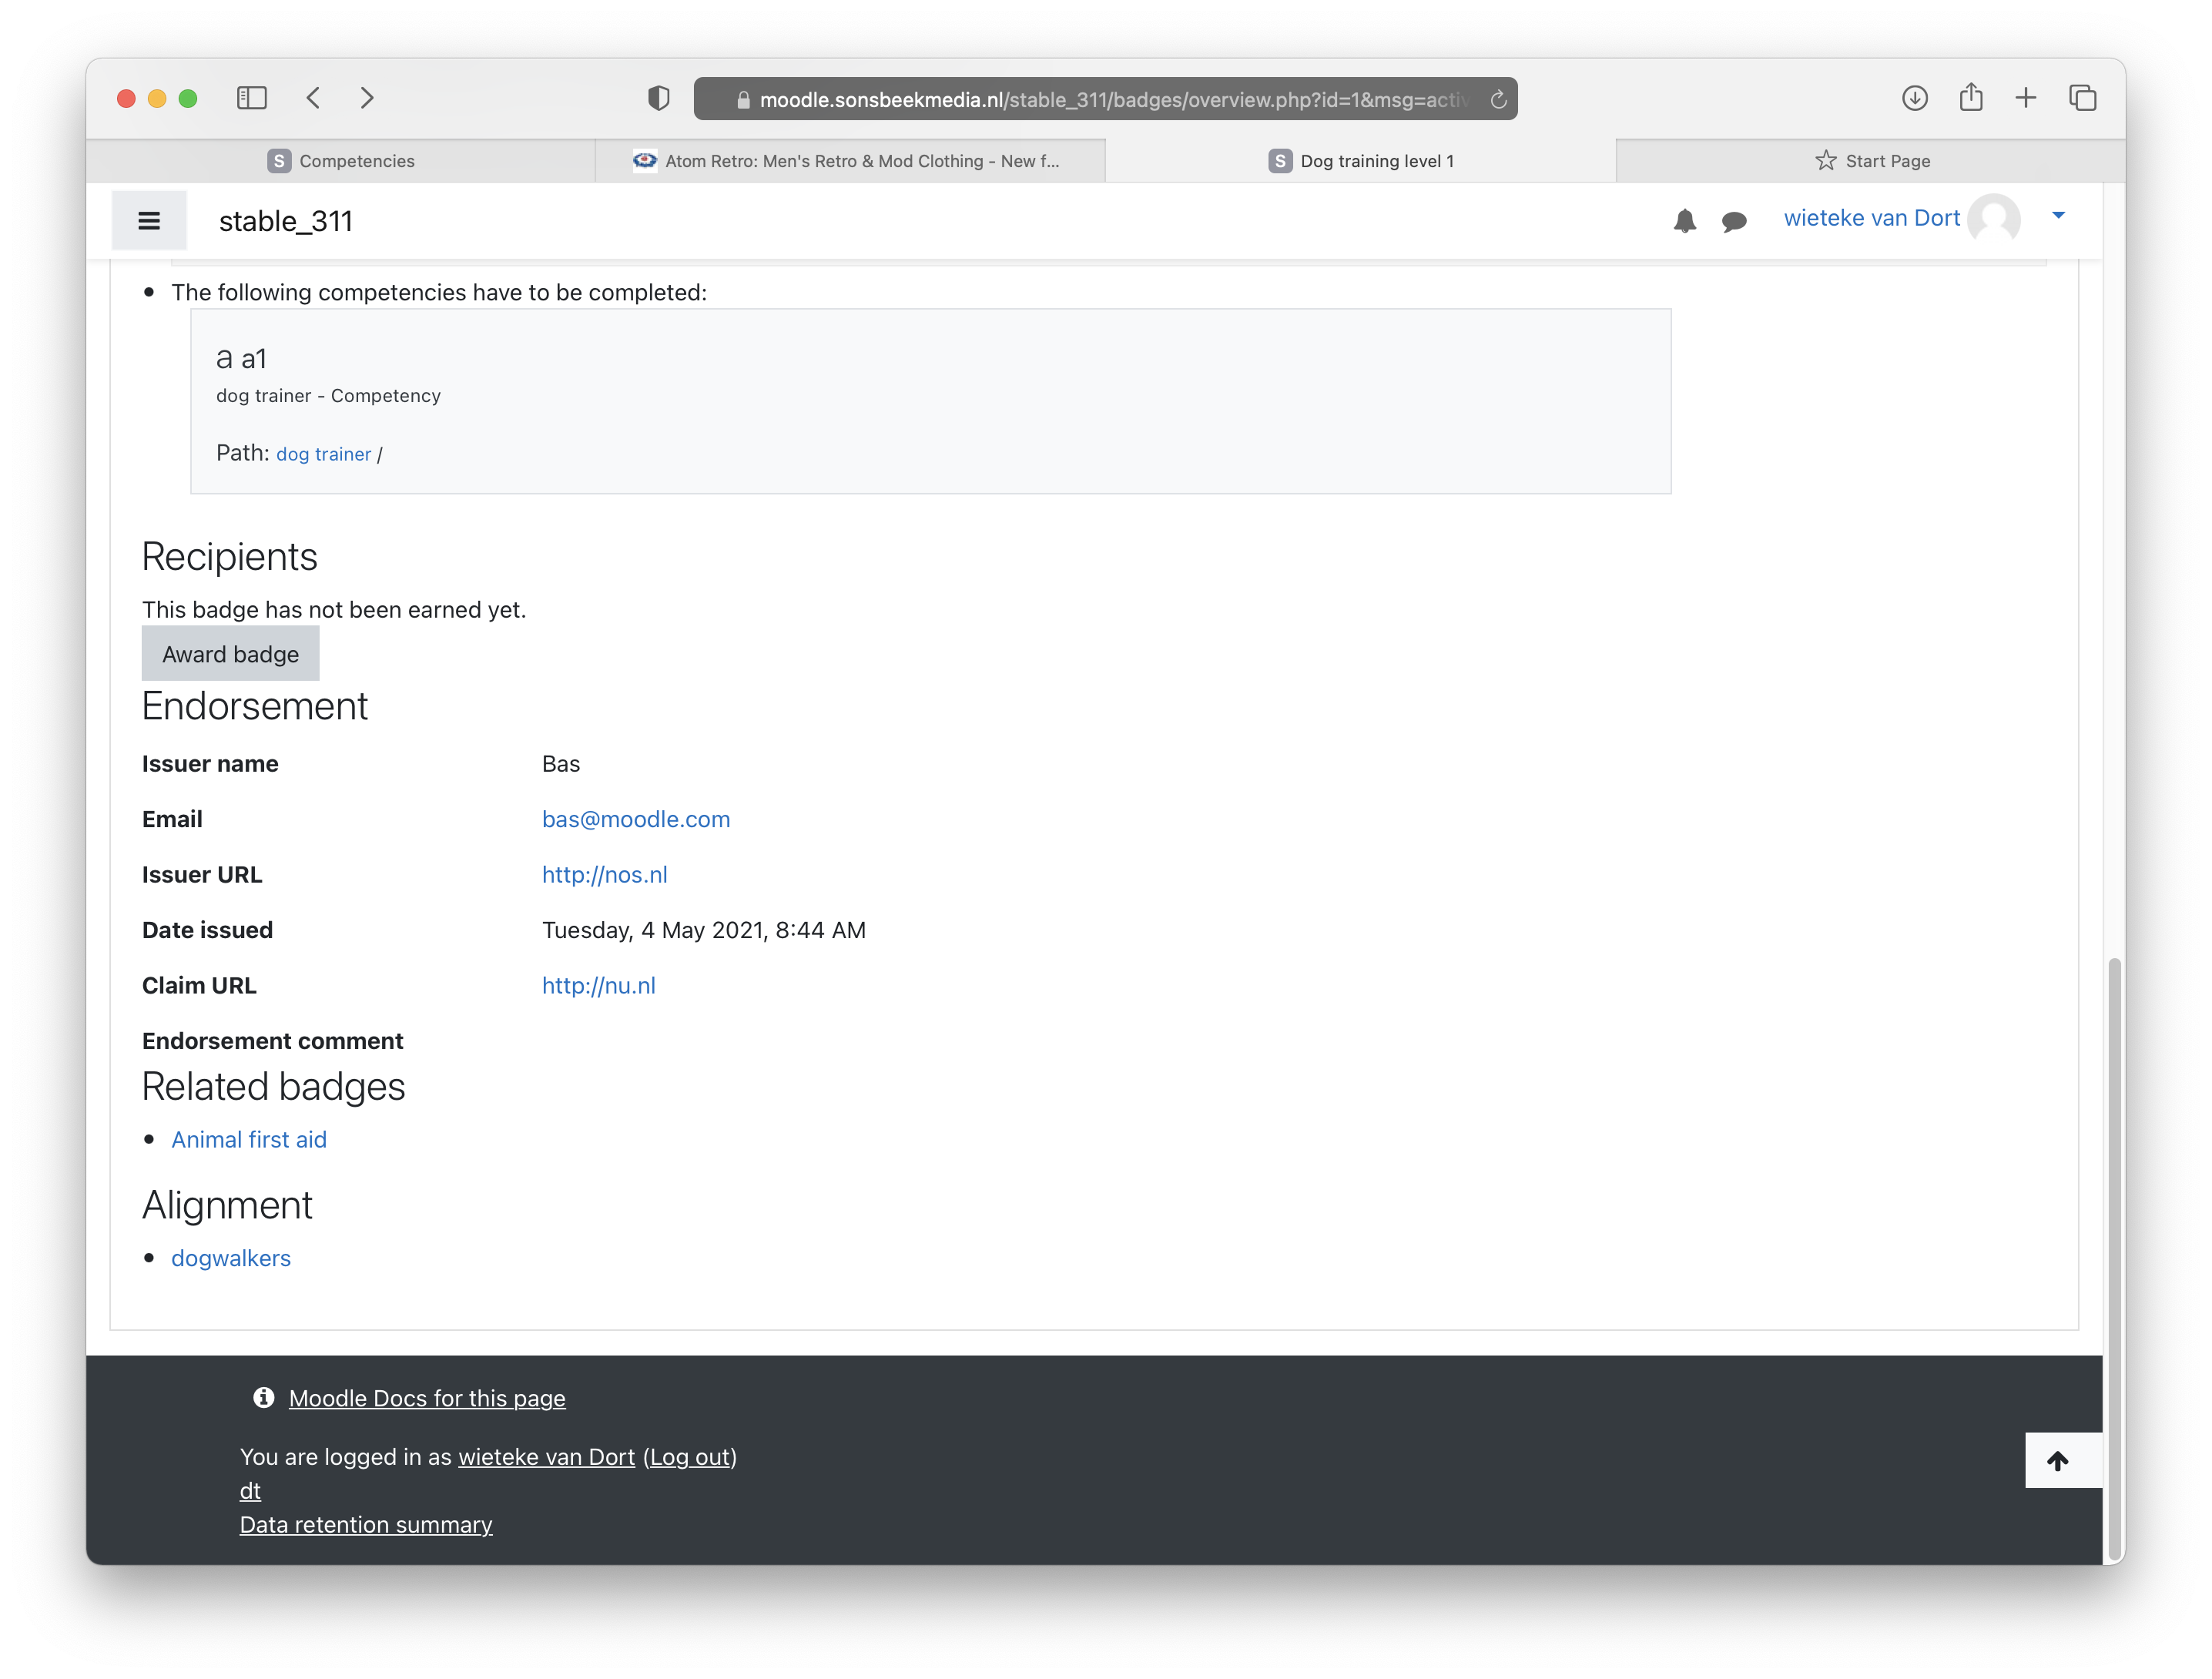
Task: Click the info icon beside Moodle Docs
Action: 264,1397
